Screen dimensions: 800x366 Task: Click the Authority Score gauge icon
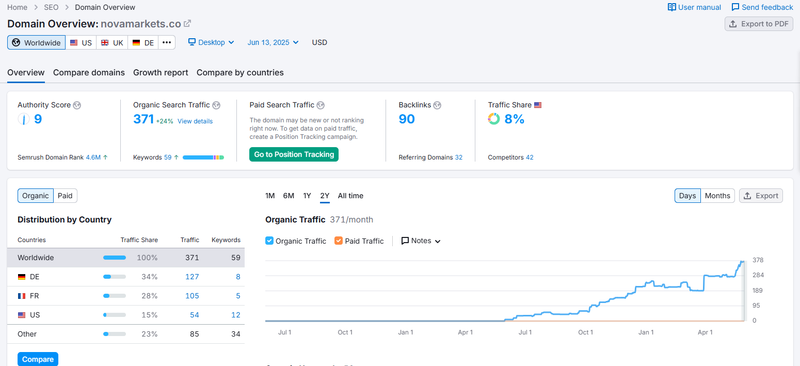pos(23,119)
